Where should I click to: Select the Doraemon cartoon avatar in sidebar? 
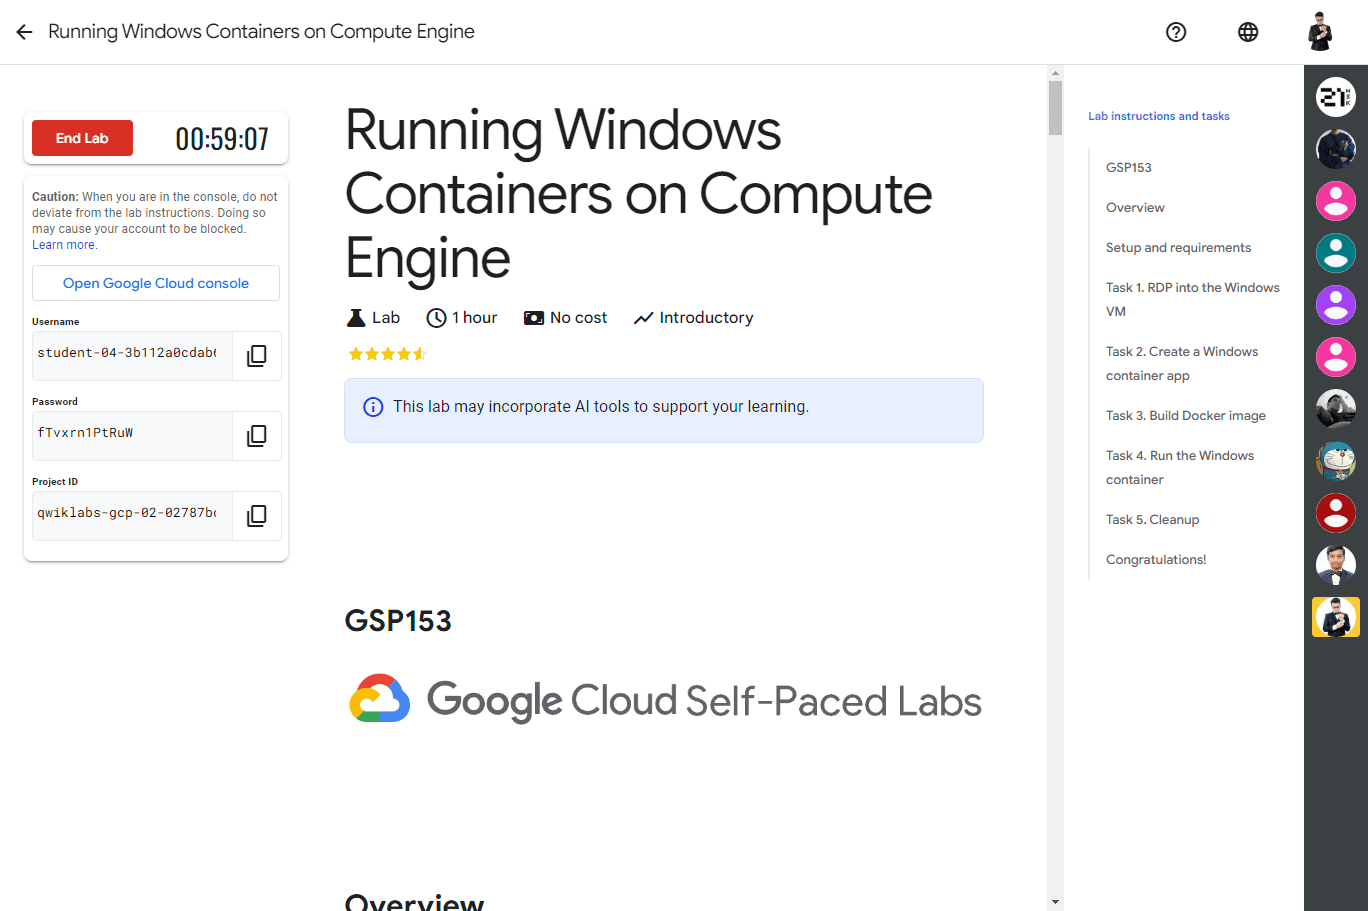coord(1336,461)
